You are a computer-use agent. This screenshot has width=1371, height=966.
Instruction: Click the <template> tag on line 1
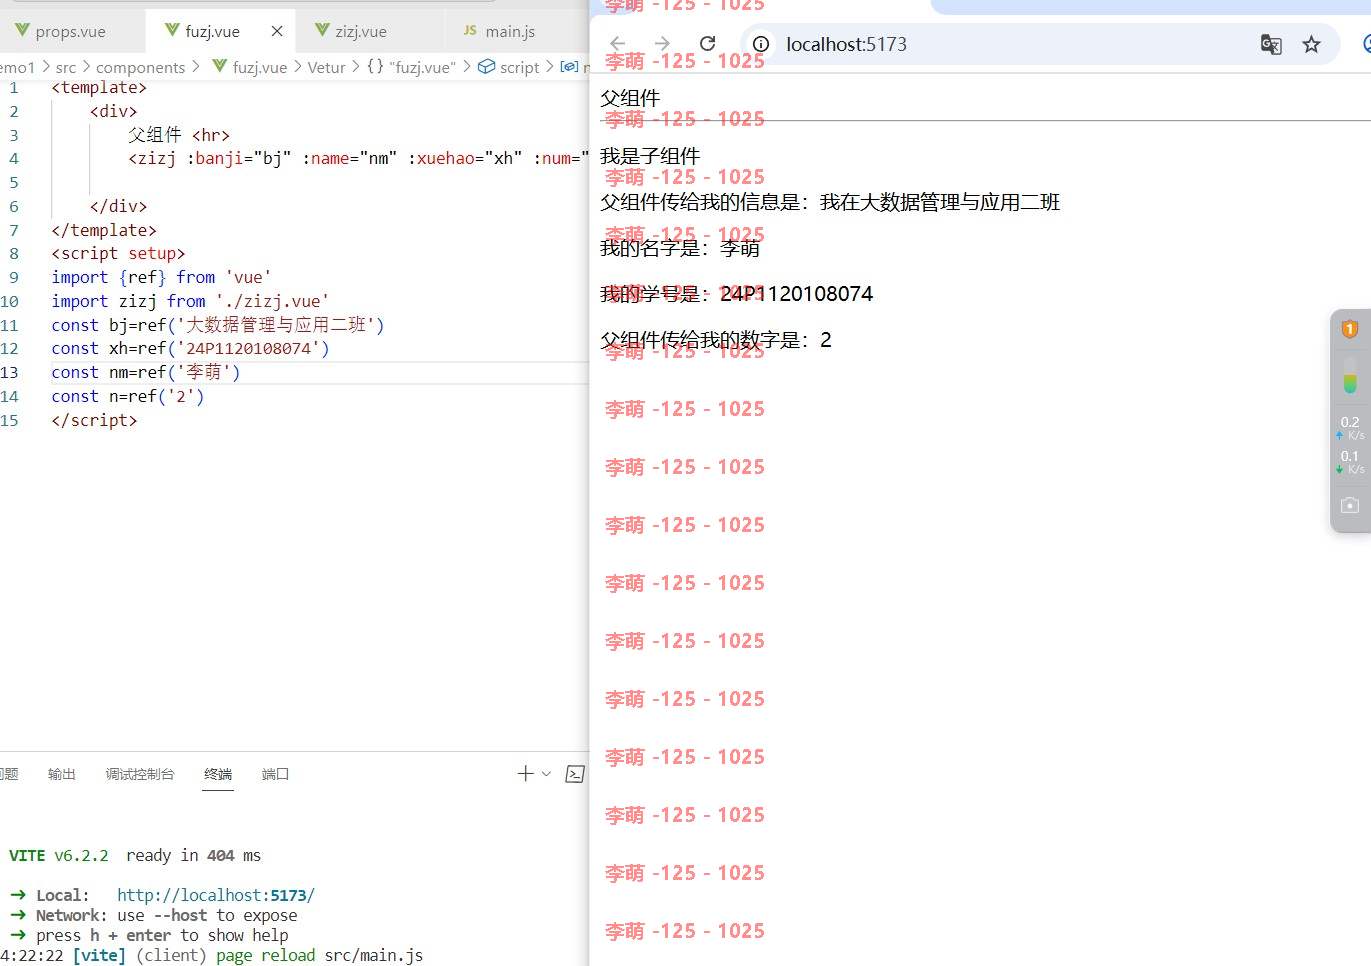[x=99, y=88]
